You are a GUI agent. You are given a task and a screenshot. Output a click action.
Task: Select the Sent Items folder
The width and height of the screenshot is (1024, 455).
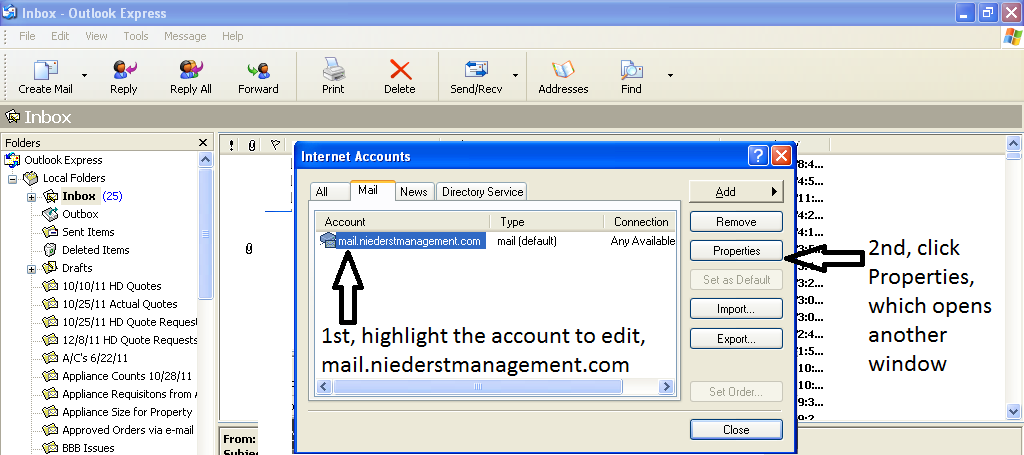[x=88, y=232]
